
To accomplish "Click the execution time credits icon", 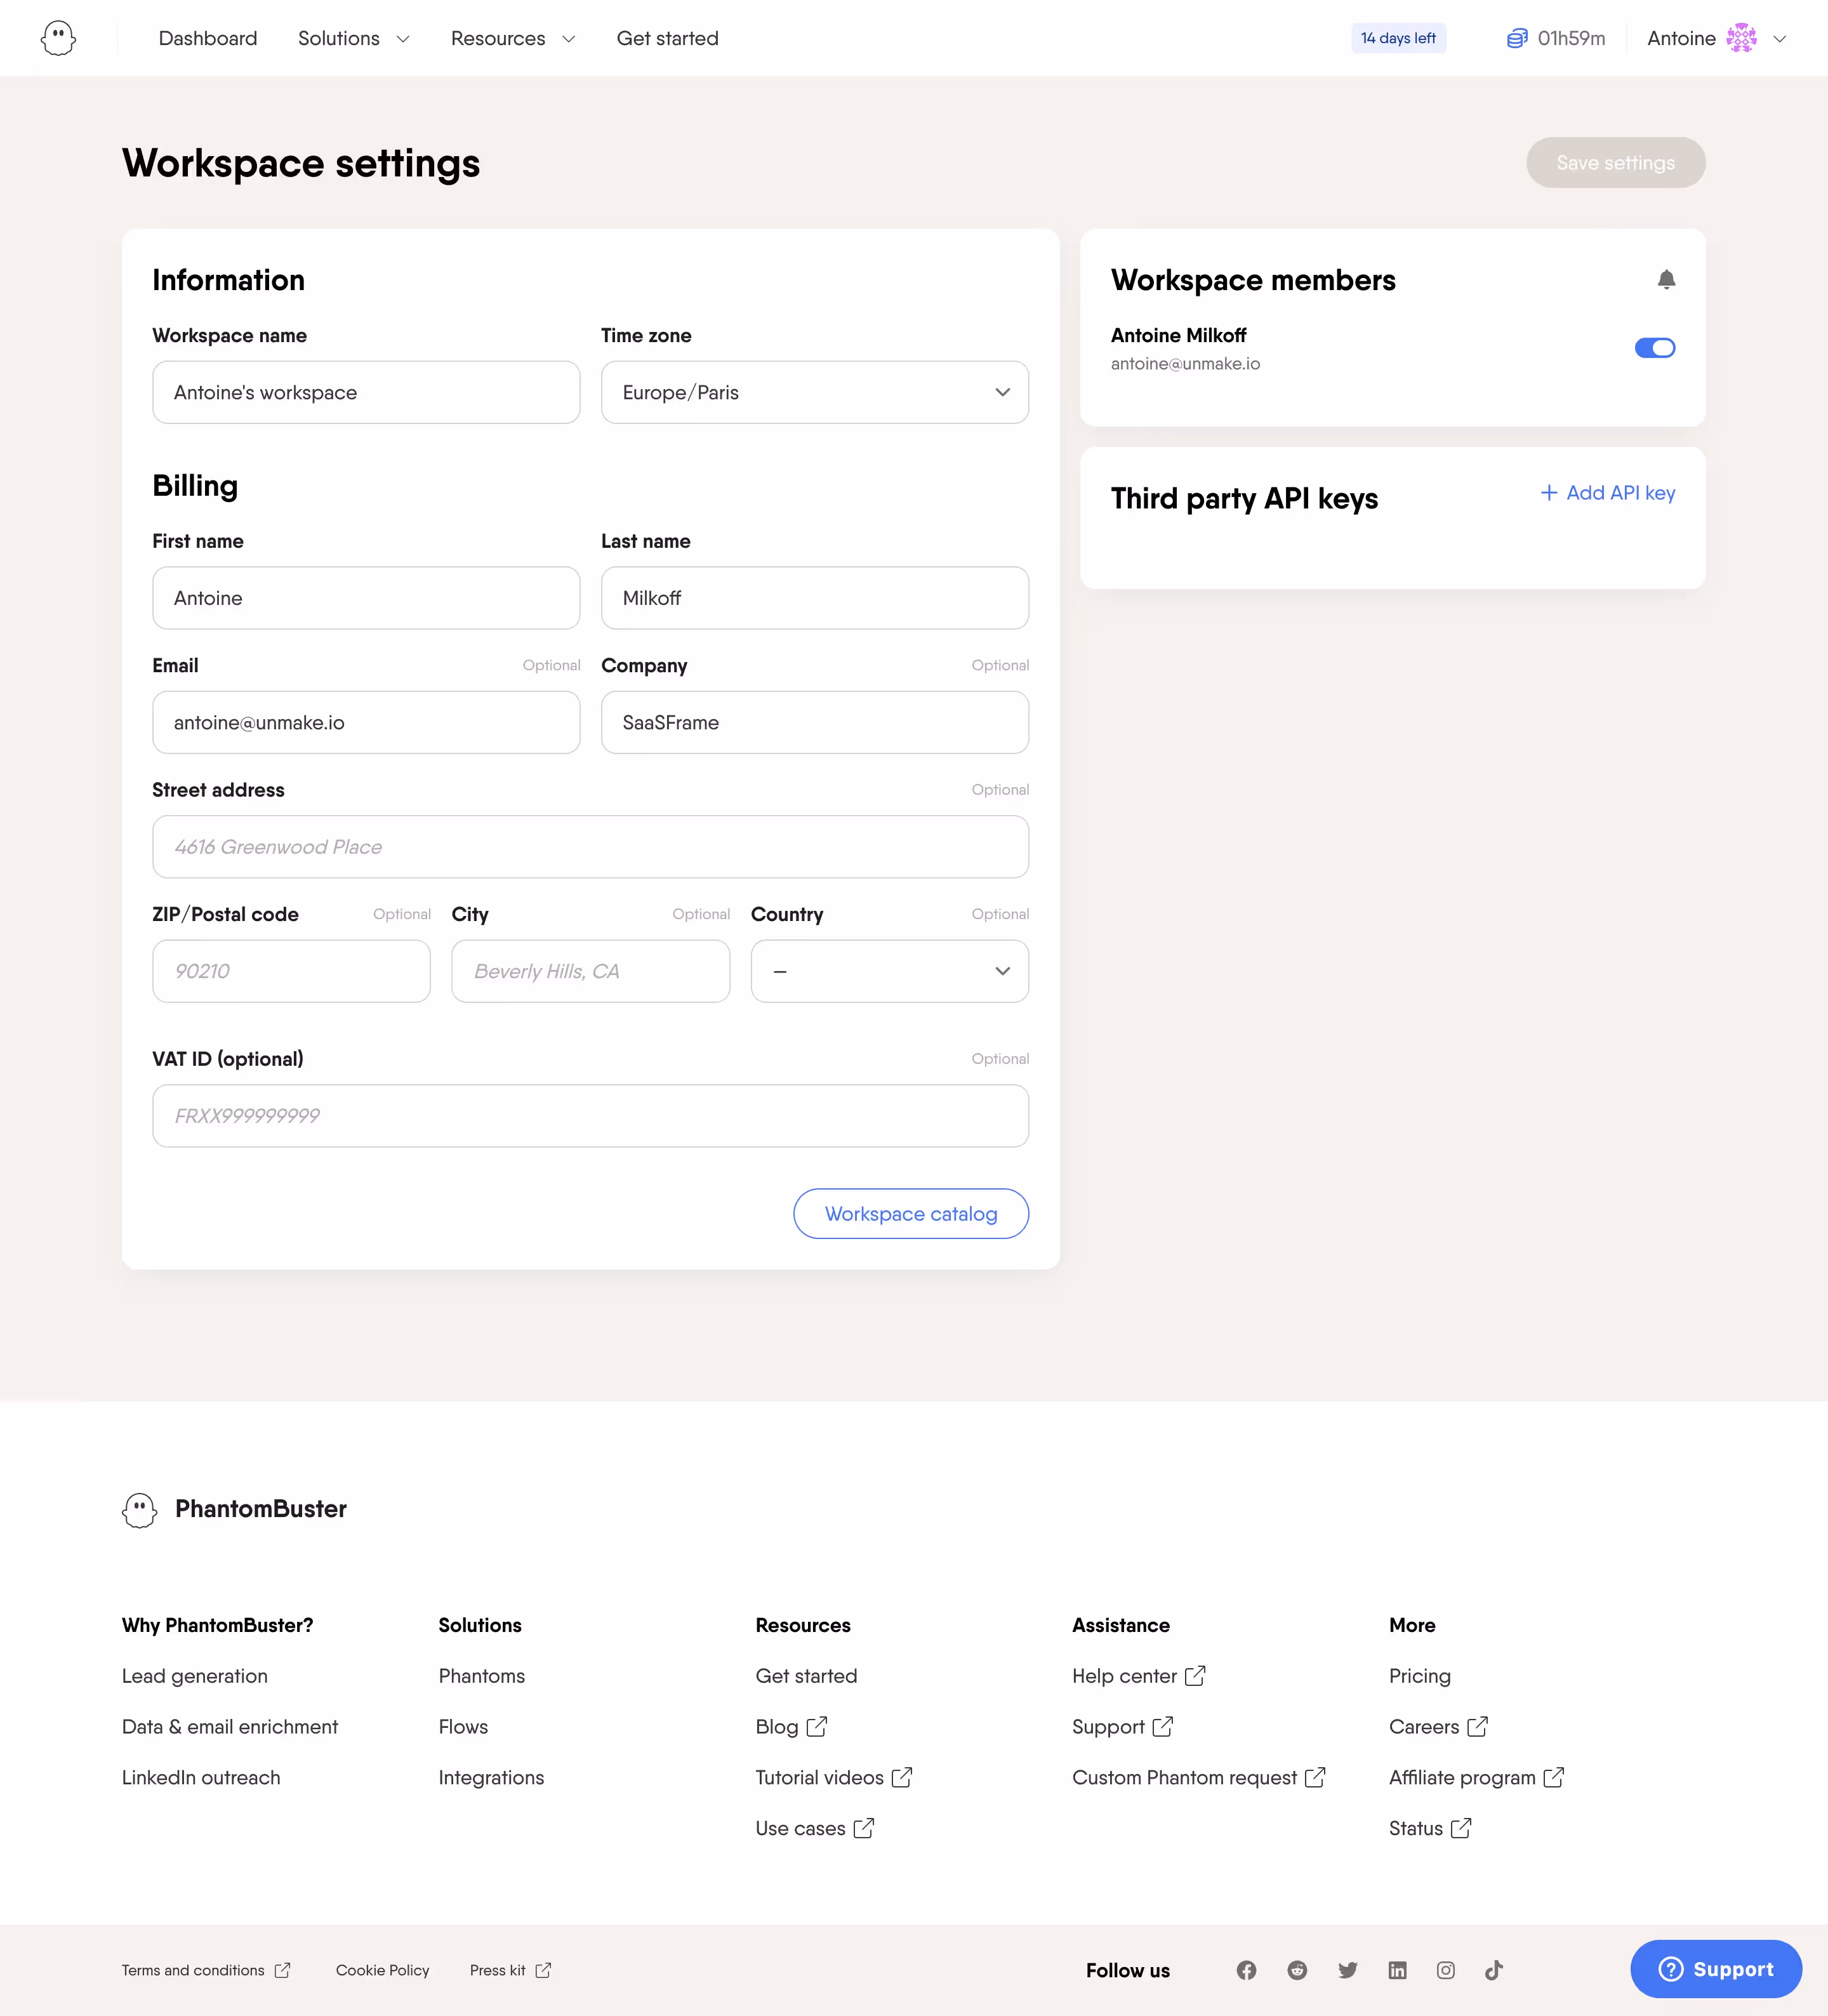I will click(1517, 37).
